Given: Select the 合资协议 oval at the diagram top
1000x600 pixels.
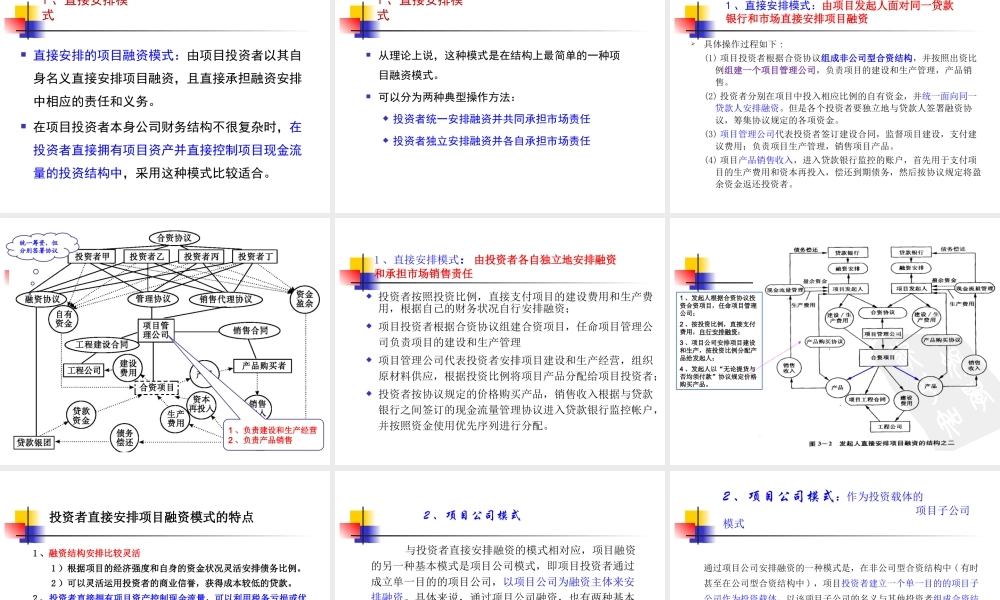Looking at the screenshot, I should click(x=175, y=238).
